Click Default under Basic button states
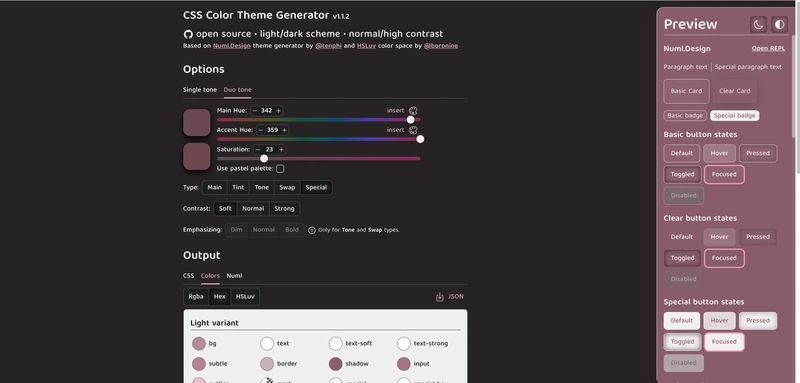 682,154
